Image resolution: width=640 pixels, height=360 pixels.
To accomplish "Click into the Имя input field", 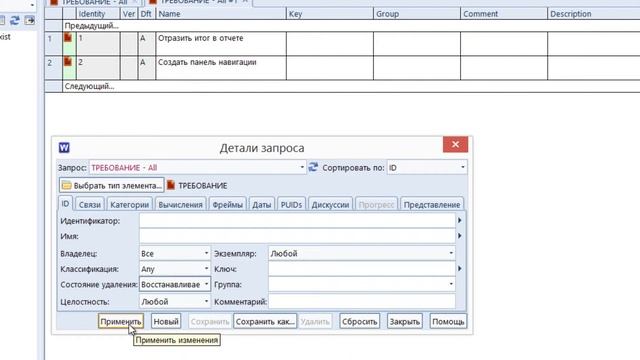I will coord(297,236).
